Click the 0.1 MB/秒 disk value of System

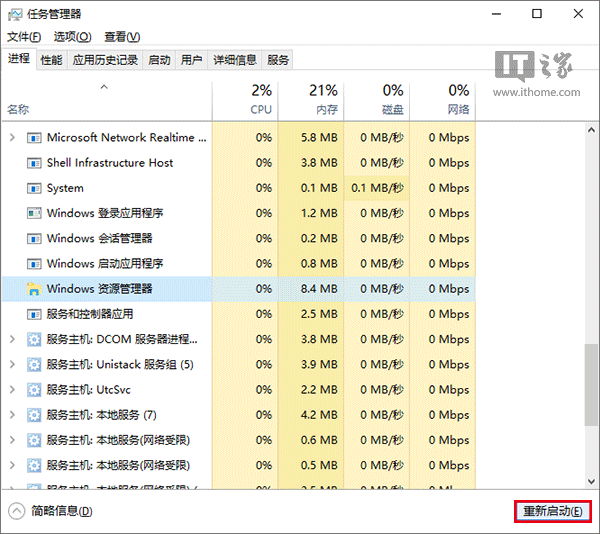(377, 188)
